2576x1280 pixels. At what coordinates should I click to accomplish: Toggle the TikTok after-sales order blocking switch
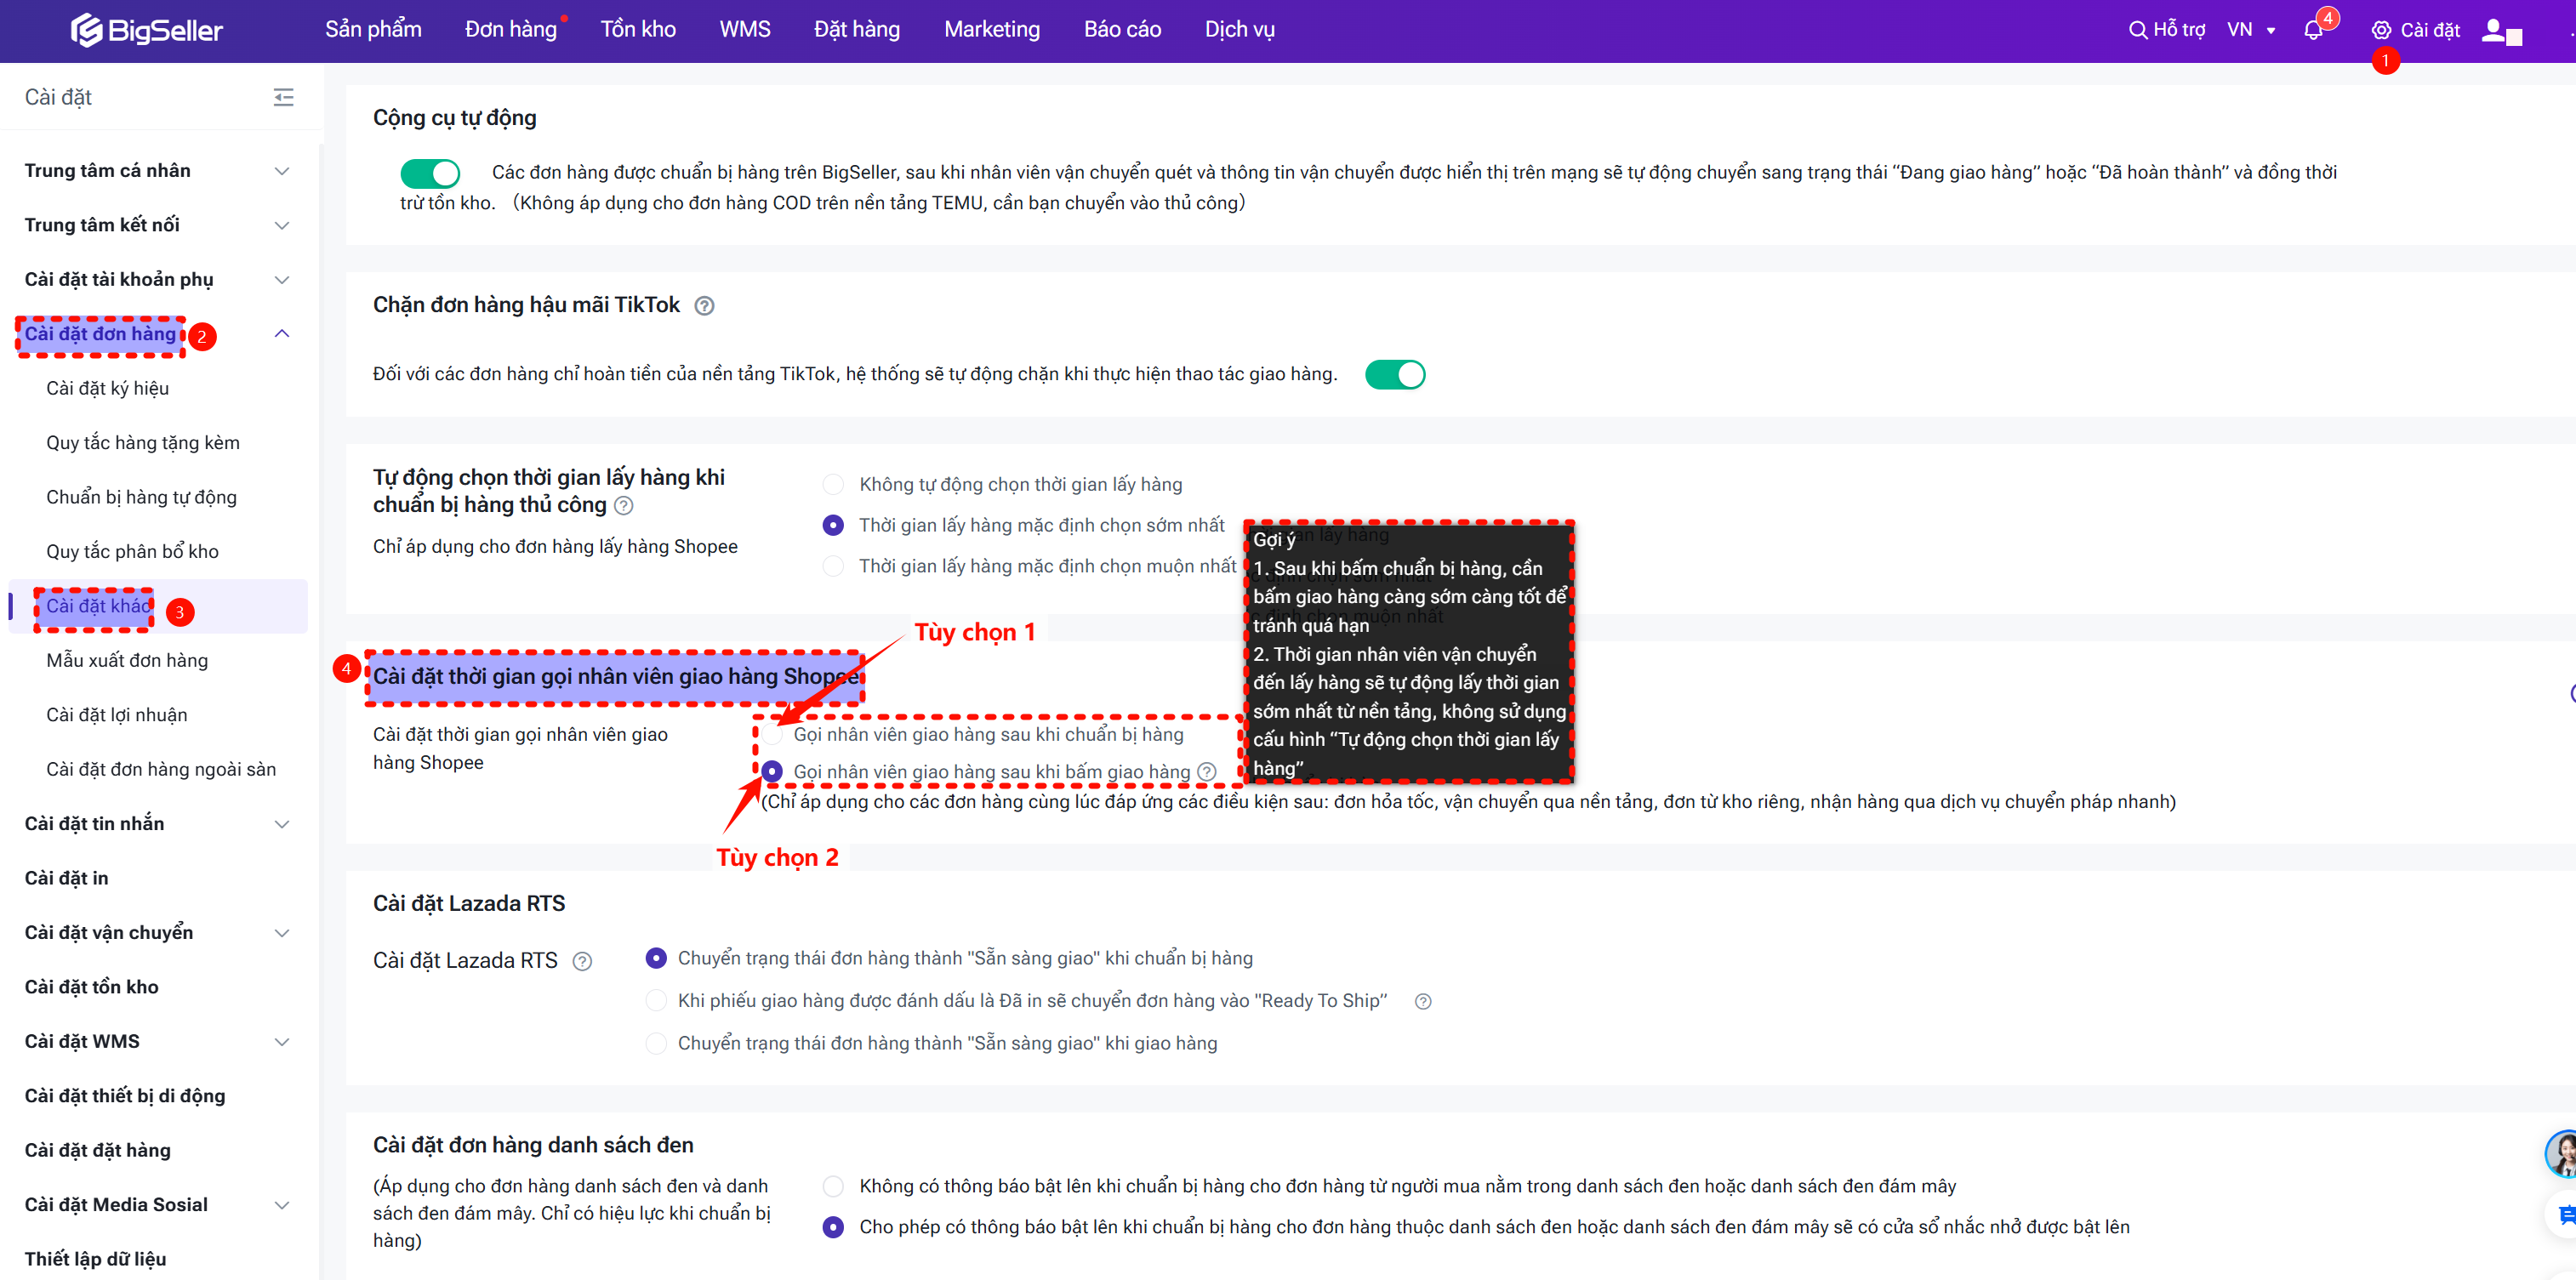(x=1394, y=375)
